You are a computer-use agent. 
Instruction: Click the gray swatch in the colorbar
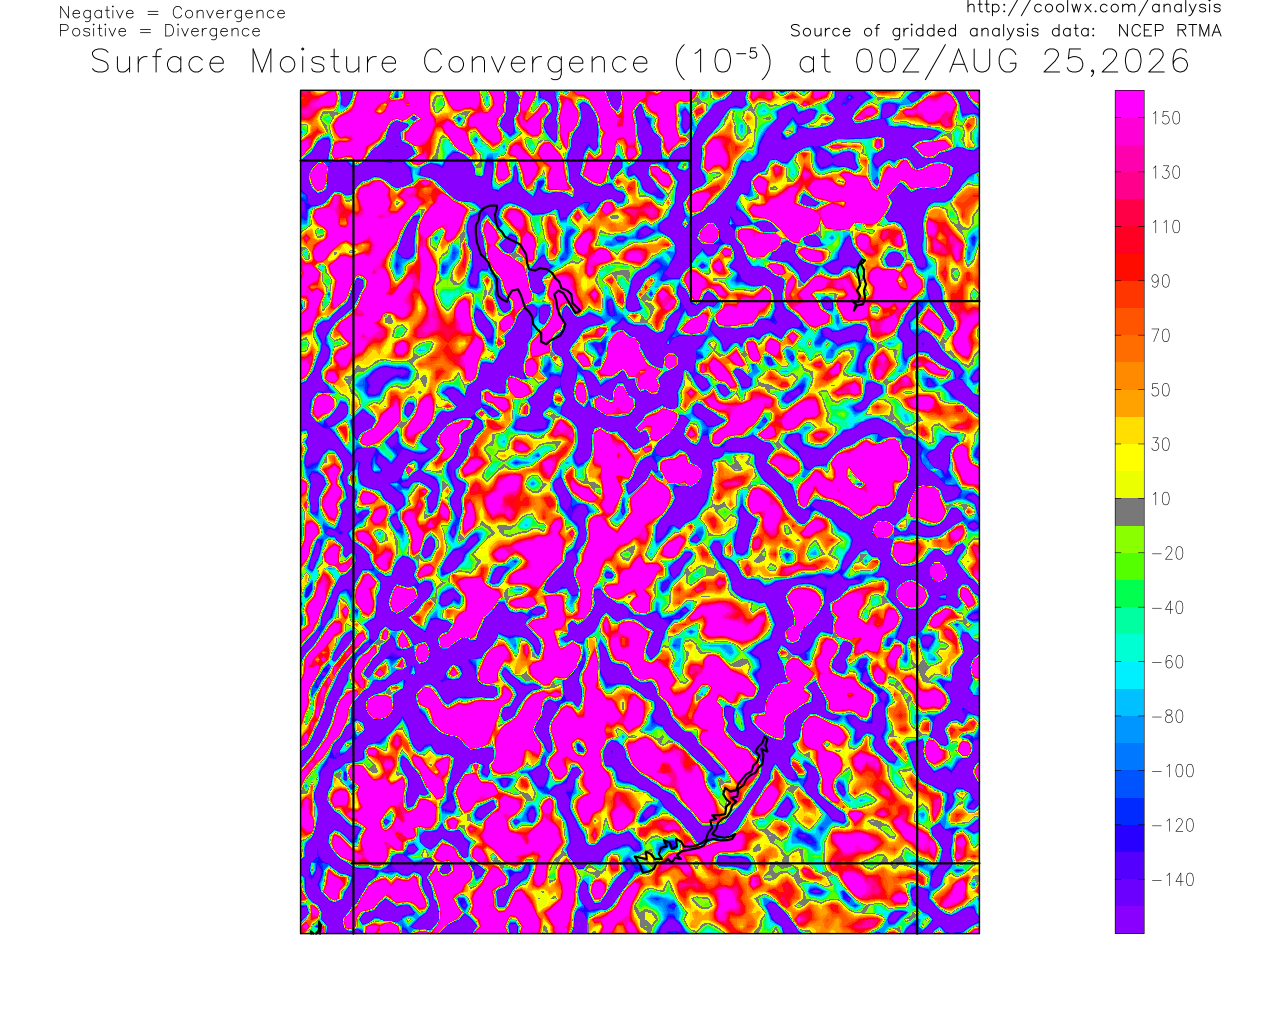coord(1130,512)
